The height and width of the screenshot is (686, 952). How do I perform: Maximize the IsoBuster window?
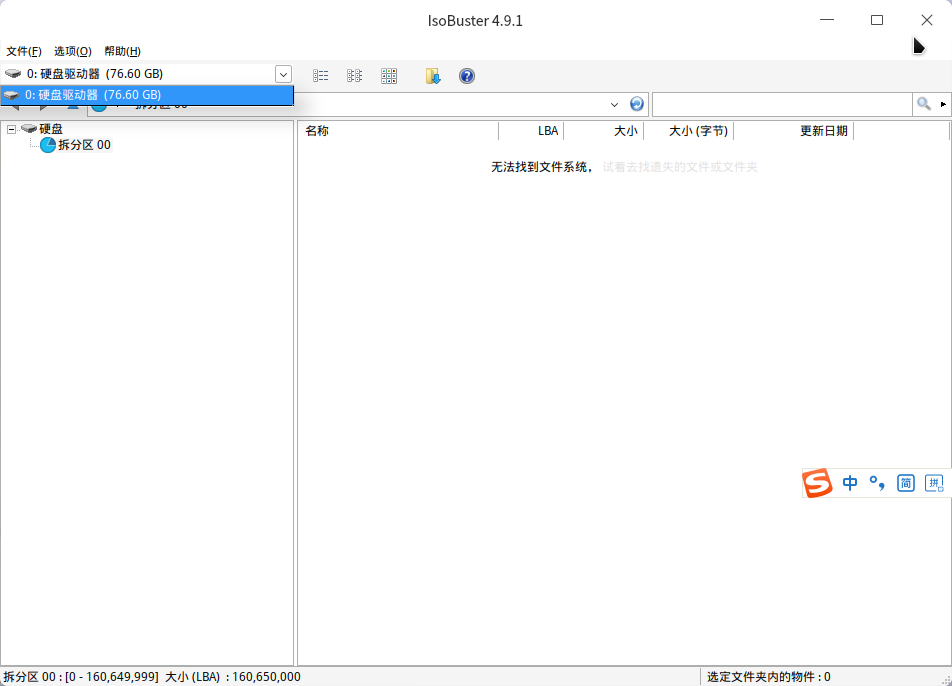[877, 20]
